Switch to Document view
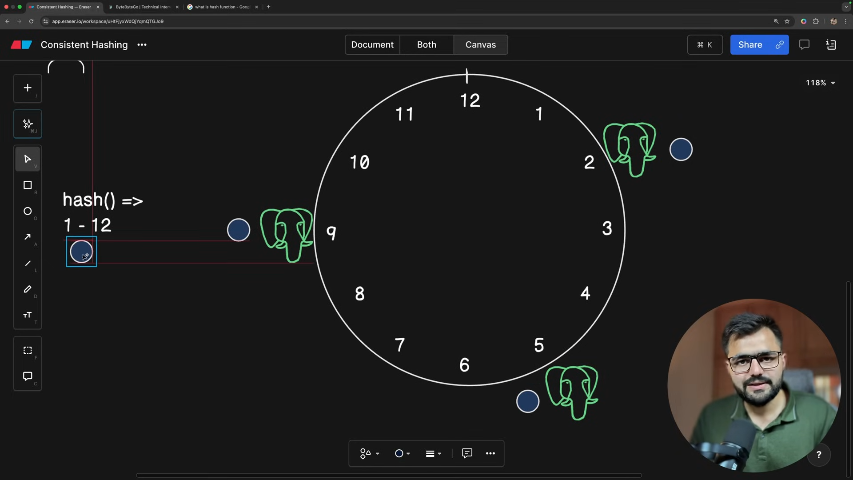The height and width of the screenshot is (480, 853). tap(372, 45)
